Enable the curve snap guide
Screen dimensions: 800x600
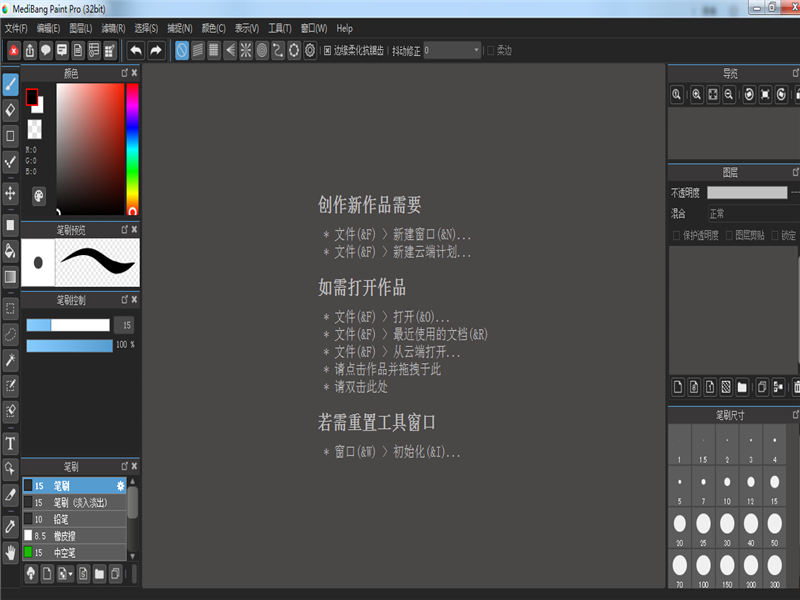[278, 51]
